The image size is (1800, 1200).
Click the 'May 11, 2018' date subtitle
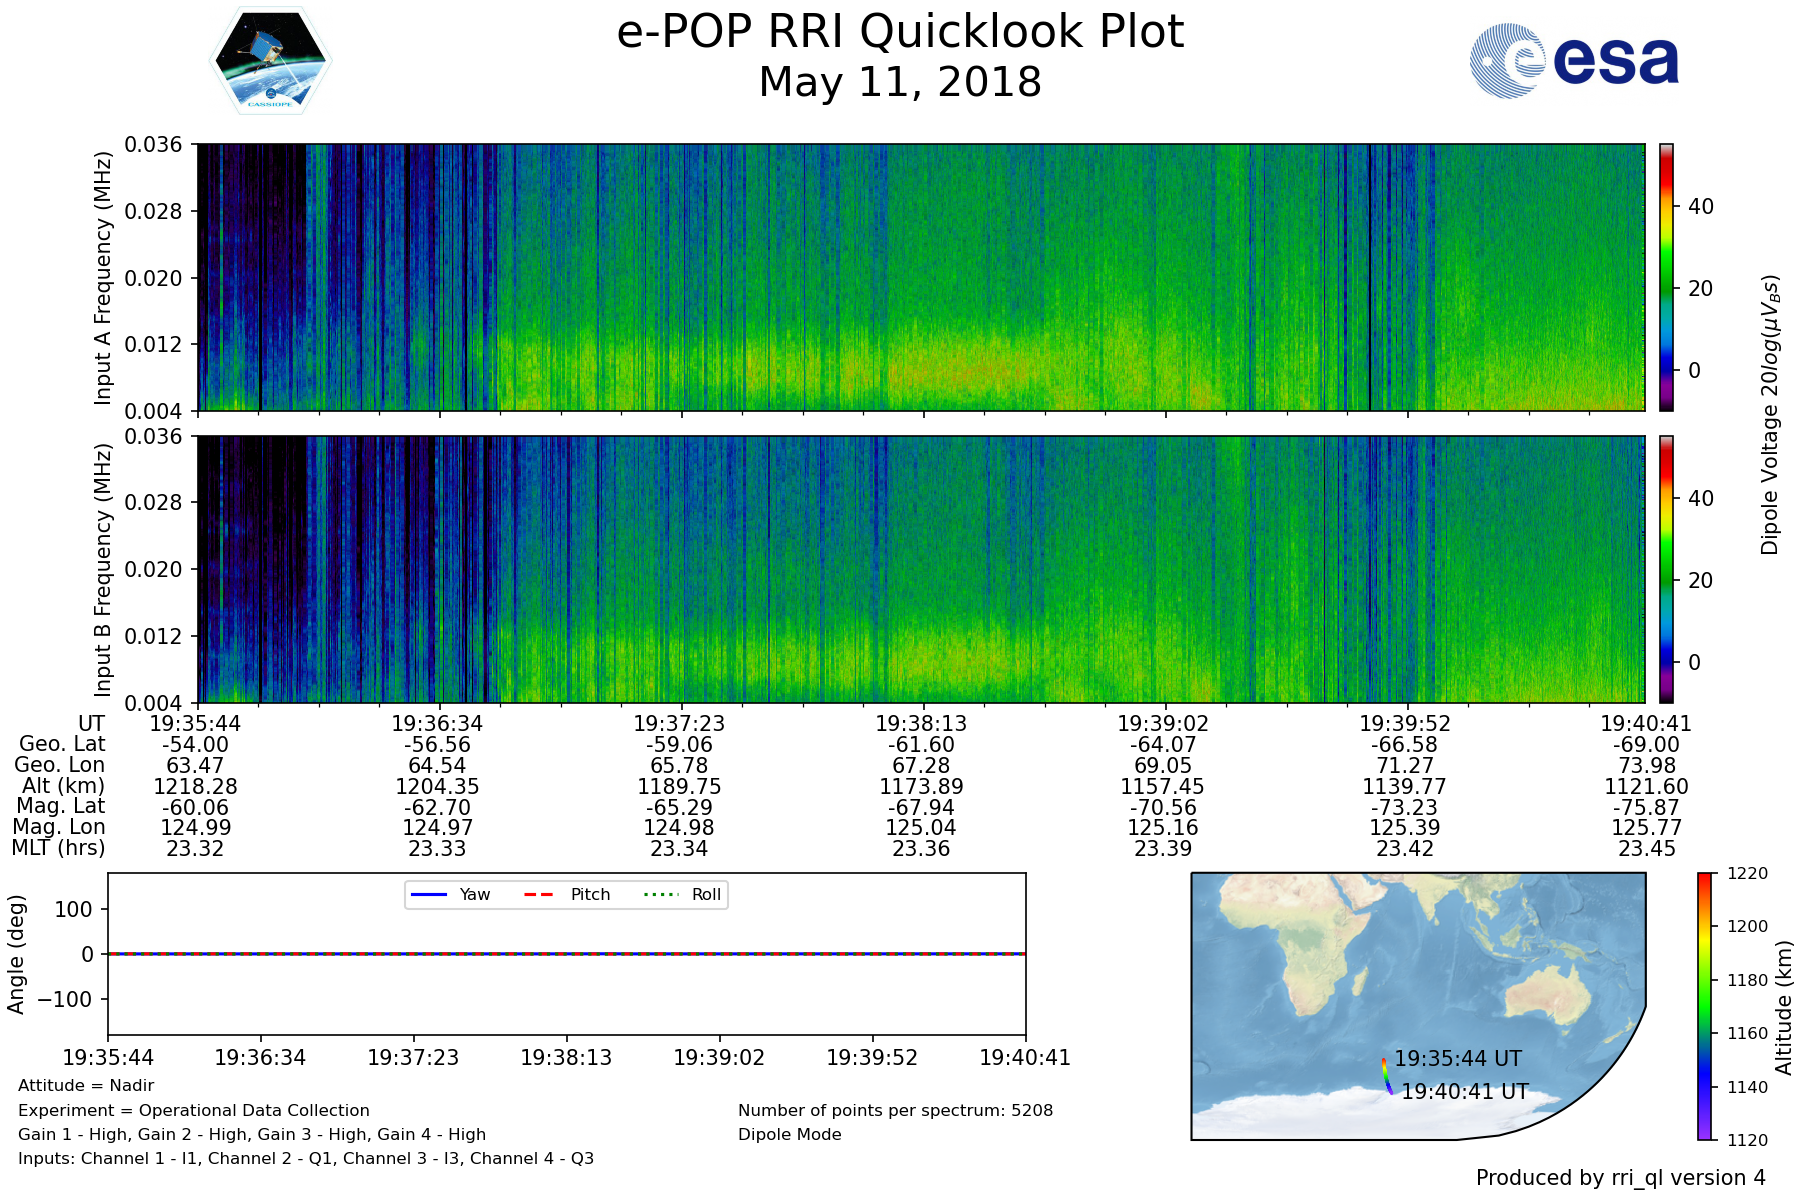900,82
